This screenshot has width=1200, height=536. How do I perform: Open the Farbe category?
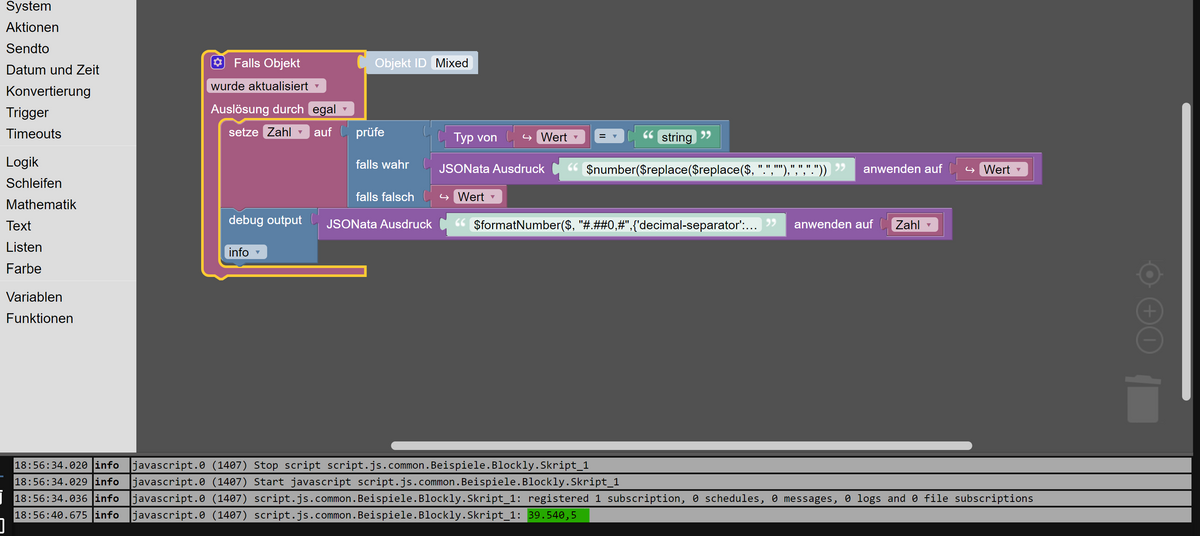[x=24, y=268]
